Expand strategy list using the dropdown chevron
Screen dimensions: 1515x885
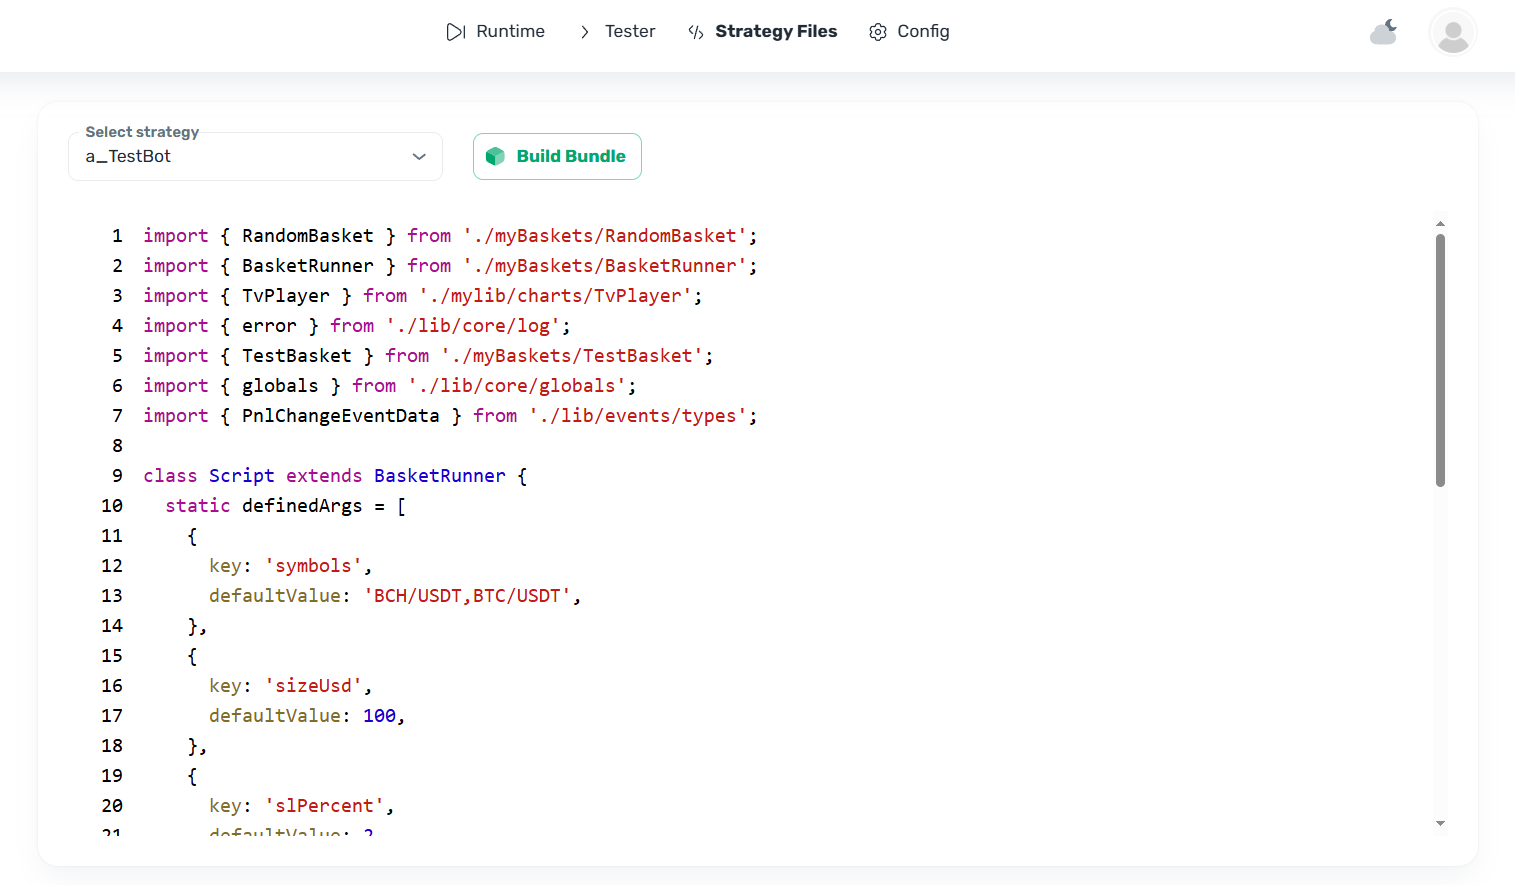click(x=419, y=157)
